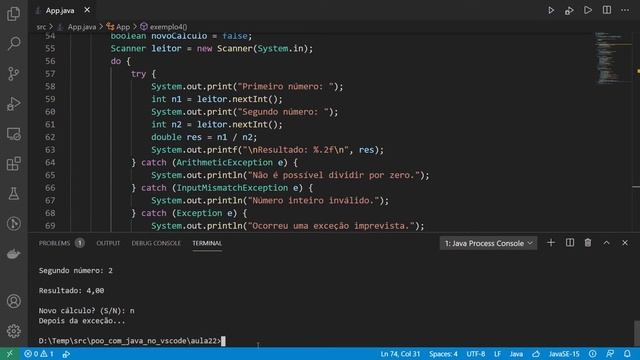Click line number 64 in gutter
The image size is (640, 360).
(50, 162)
